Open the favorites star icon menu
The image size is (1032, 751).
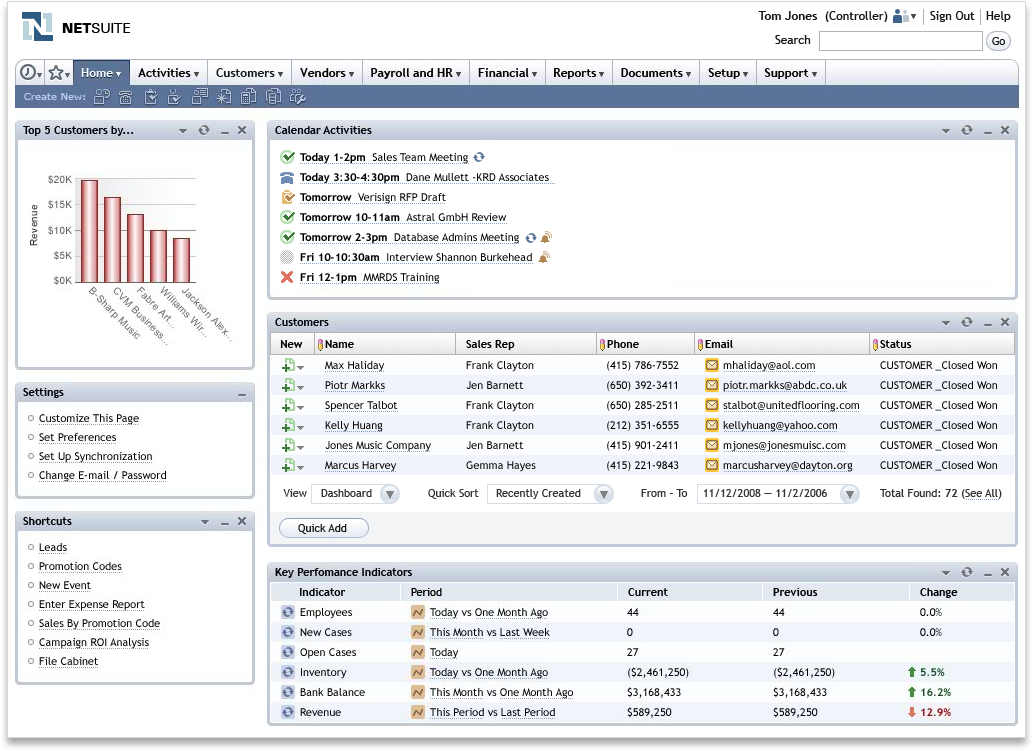pos(59,72)
